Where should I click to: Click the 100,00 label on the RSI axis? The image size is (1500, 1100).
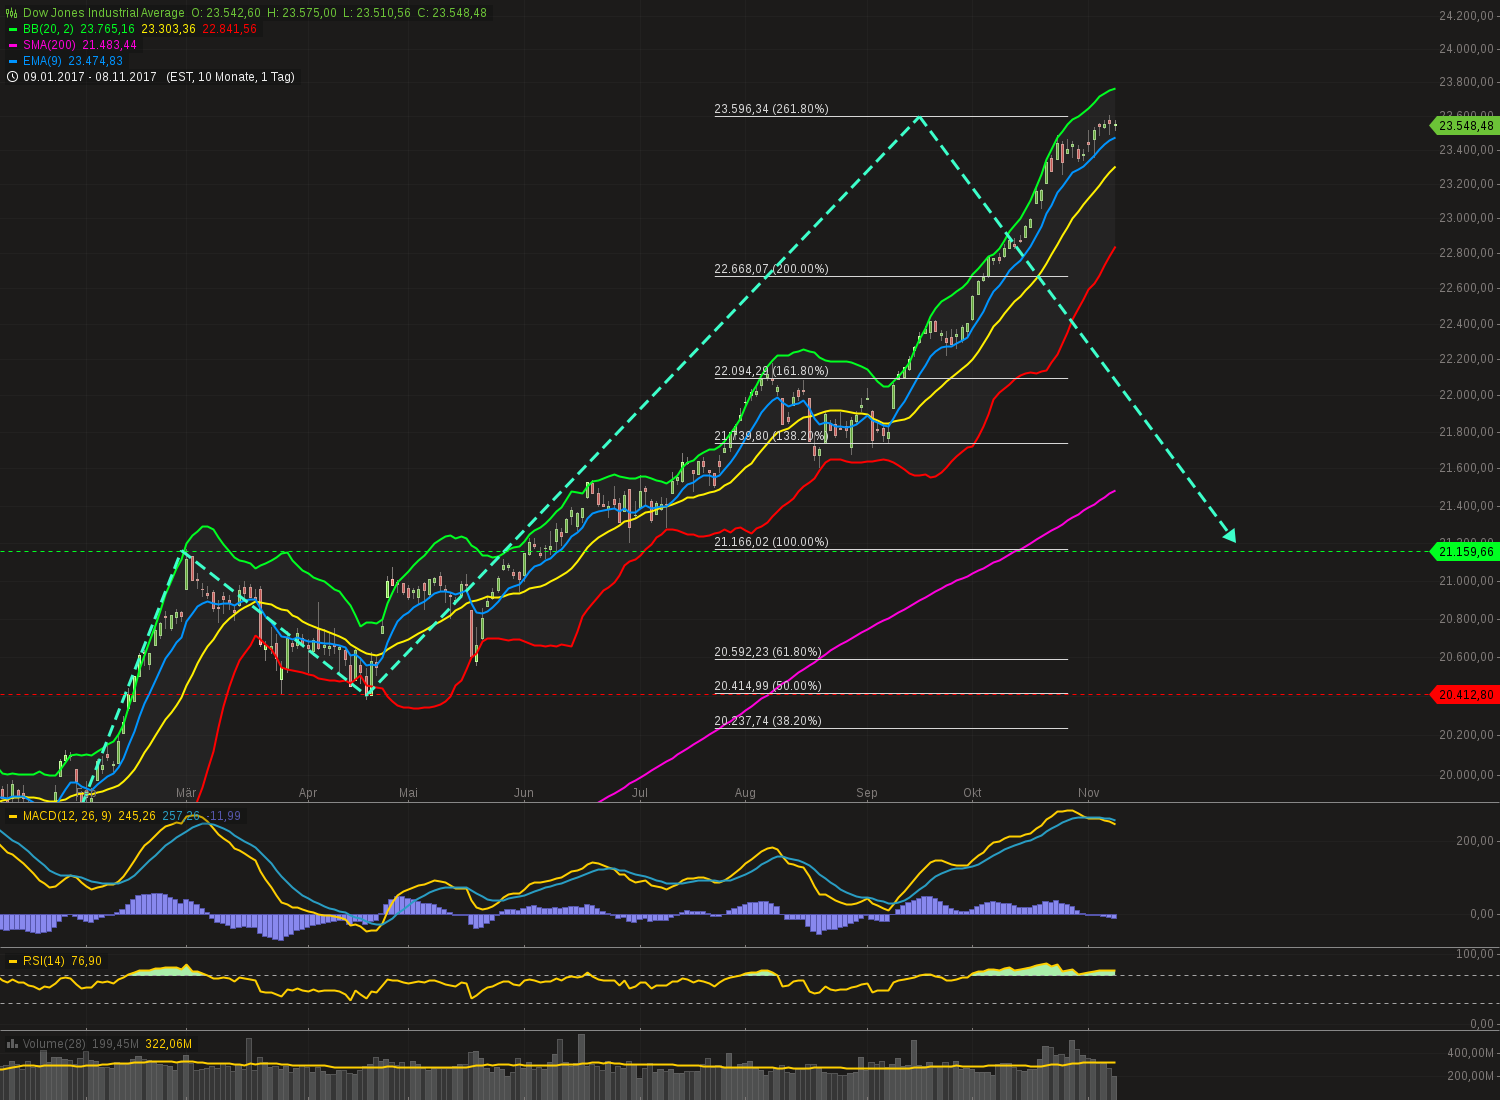1475,954
